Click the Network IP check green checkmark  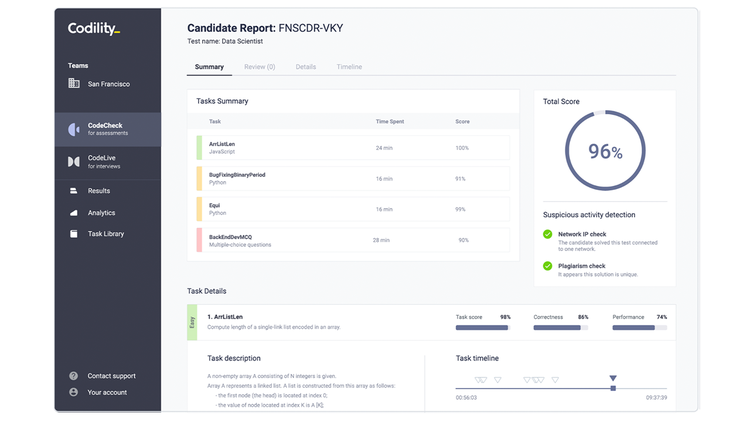point(548,234)
